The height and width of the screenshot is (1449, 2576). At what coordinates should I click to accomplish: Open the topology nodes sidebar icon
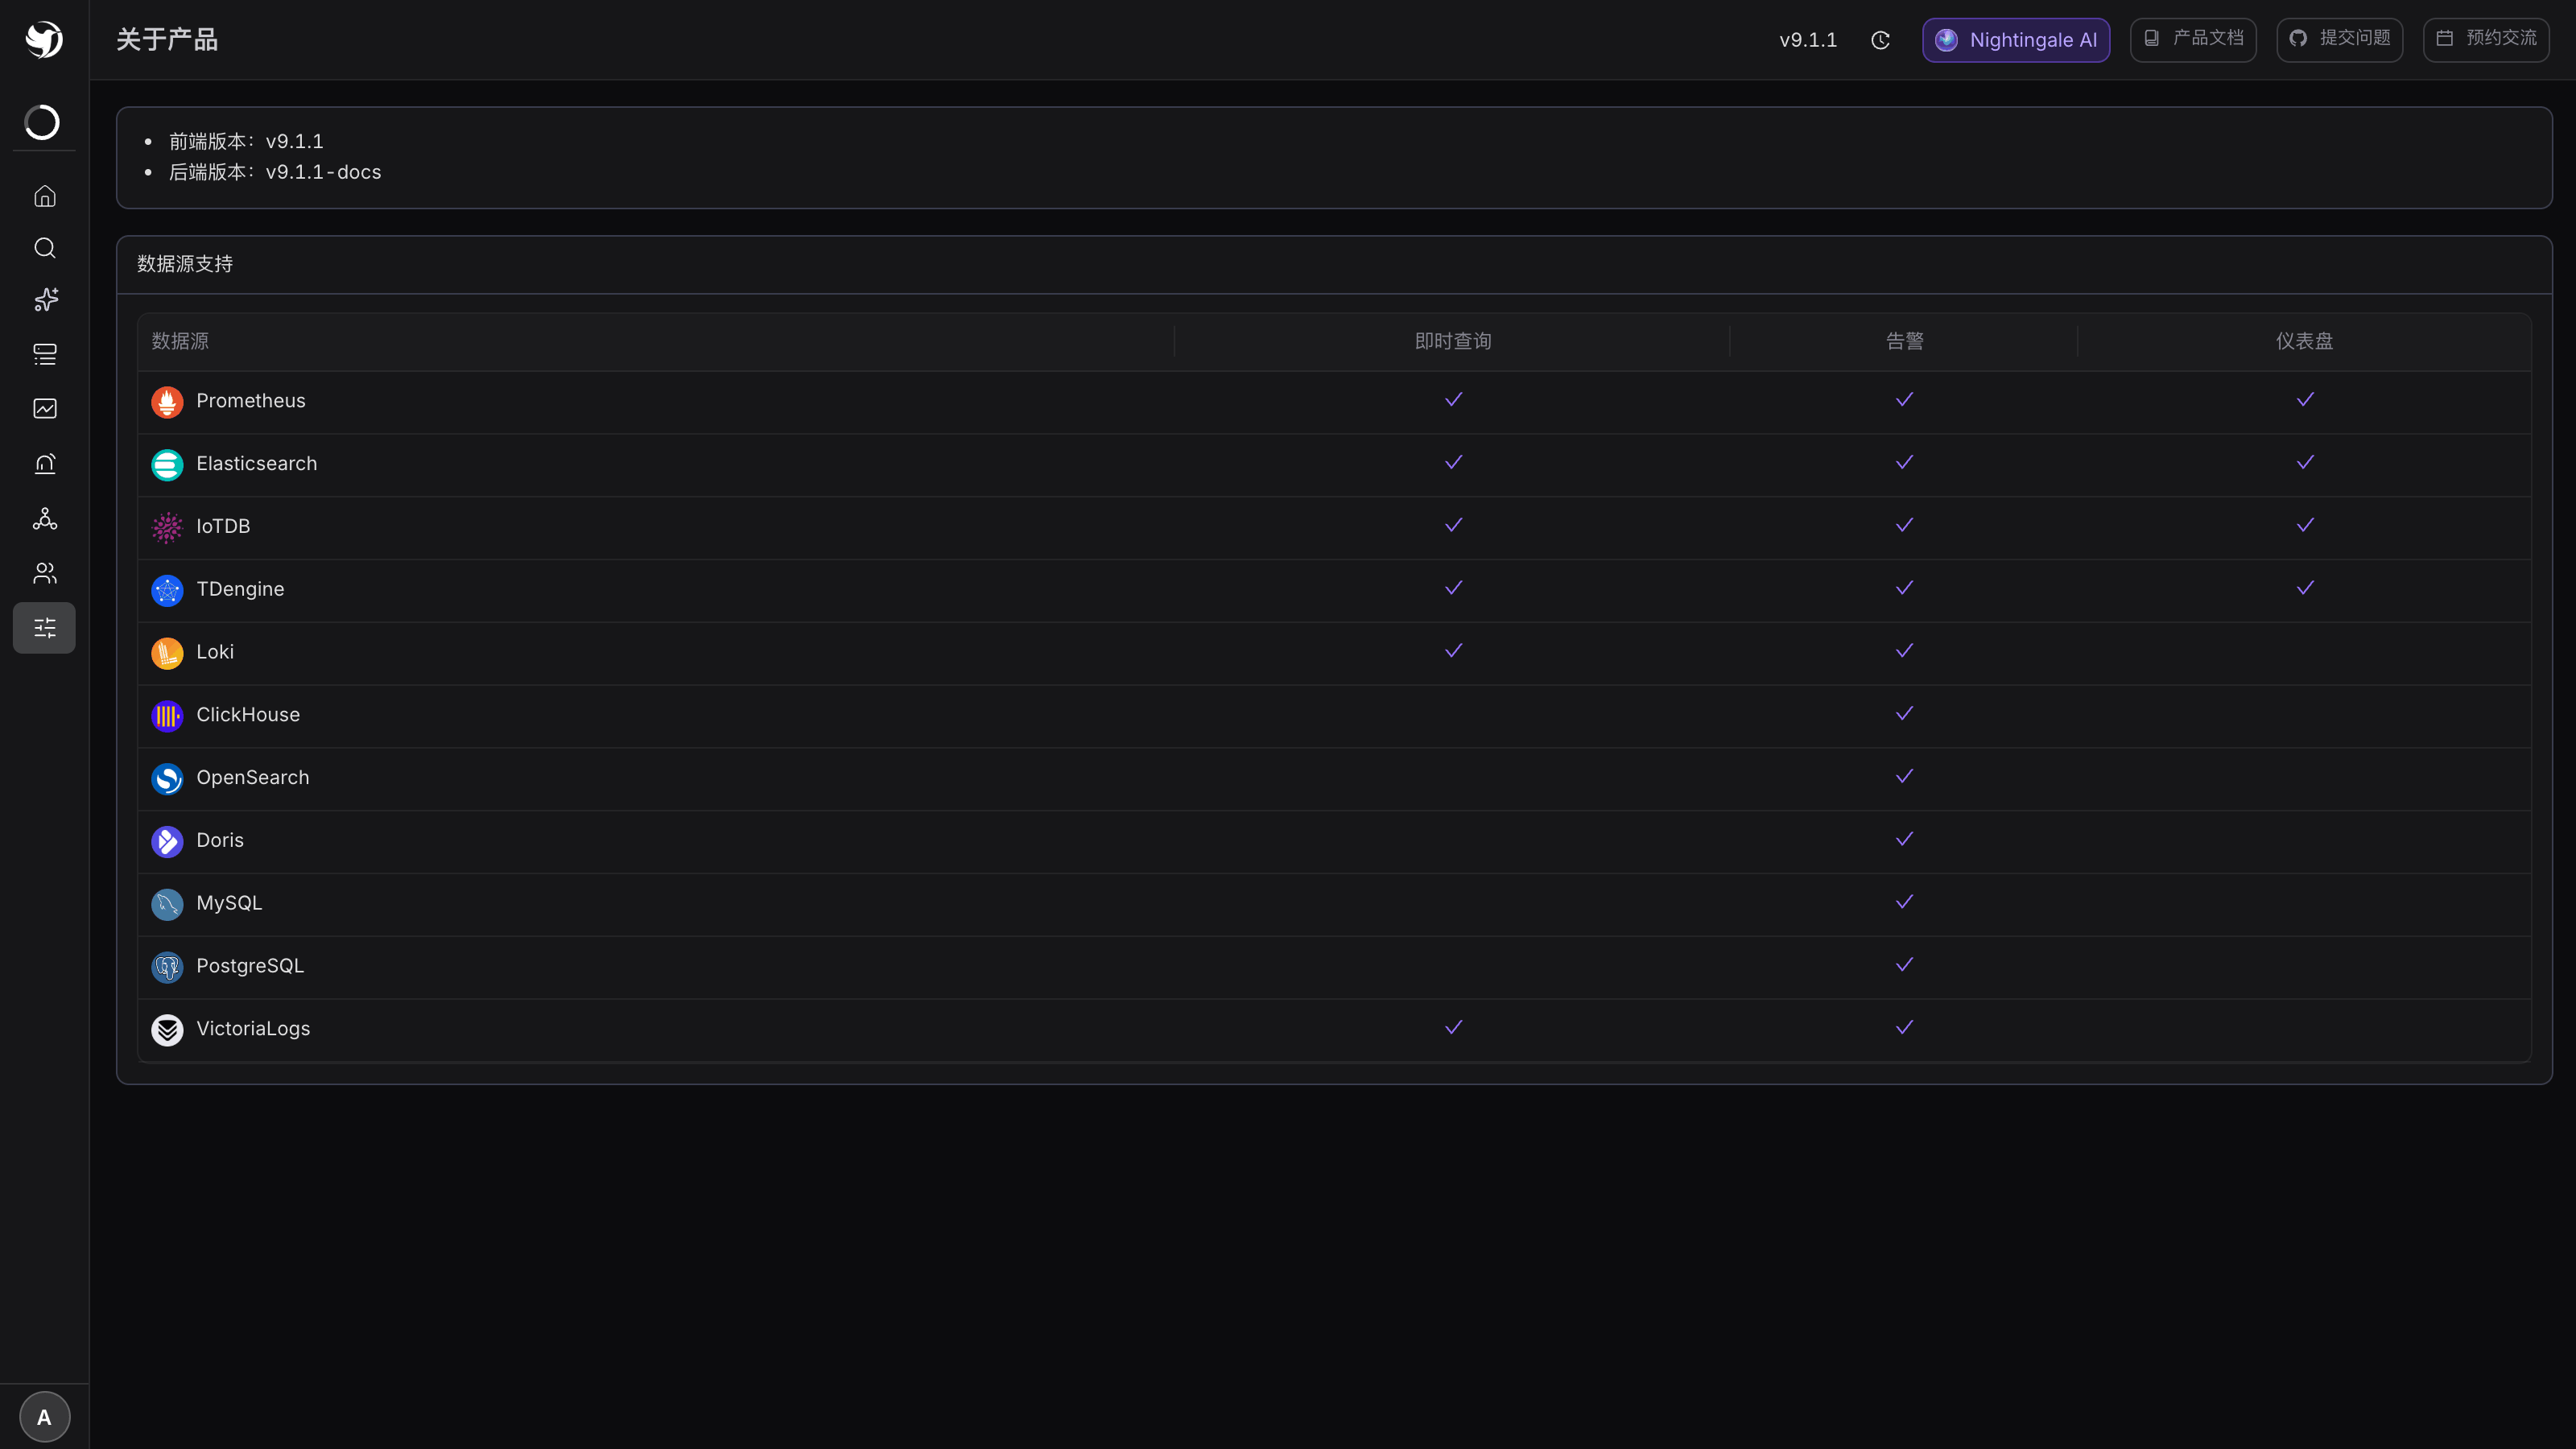[x=45, y=519]
